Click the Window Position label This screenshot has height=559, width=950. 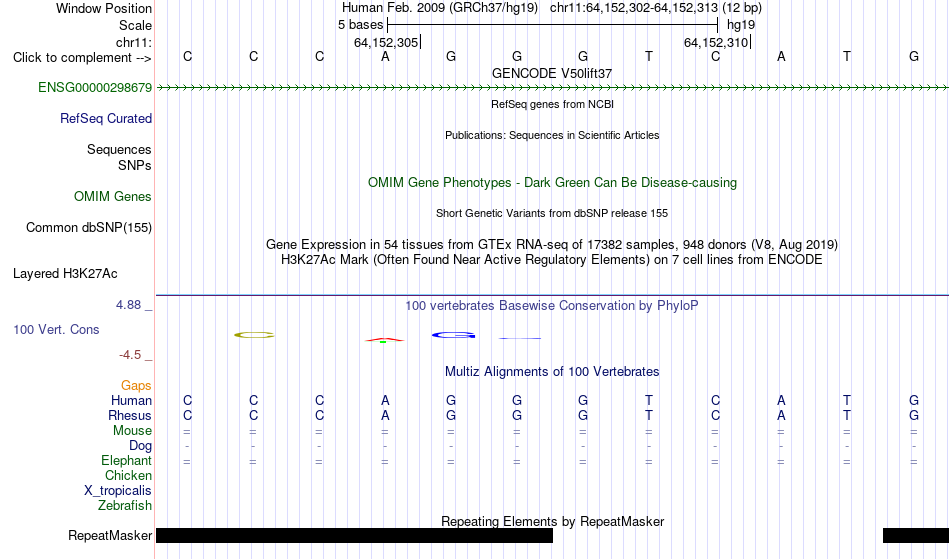point(104,8)
